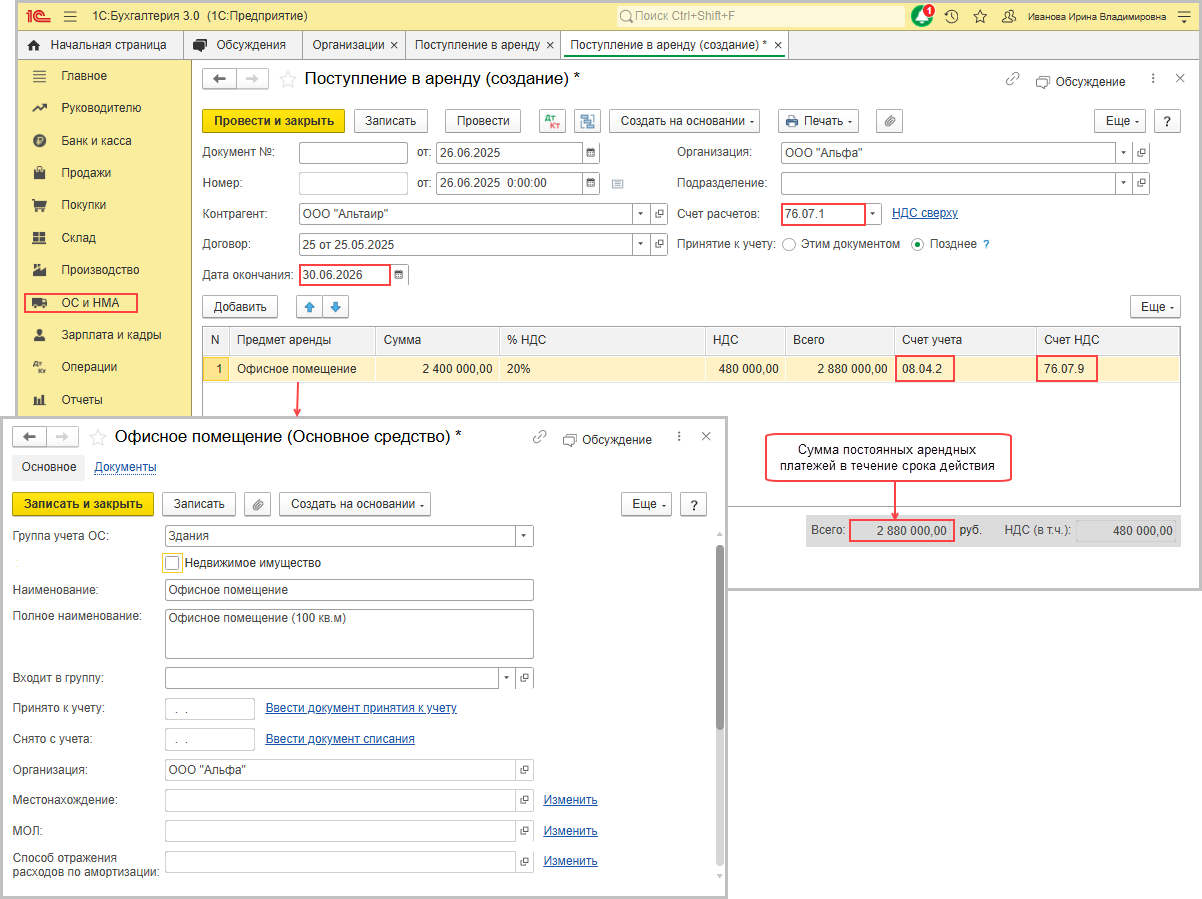Expand top Еще menu in main document
The height and width of the screenshot is (899, 1202).
point(1118,121)
